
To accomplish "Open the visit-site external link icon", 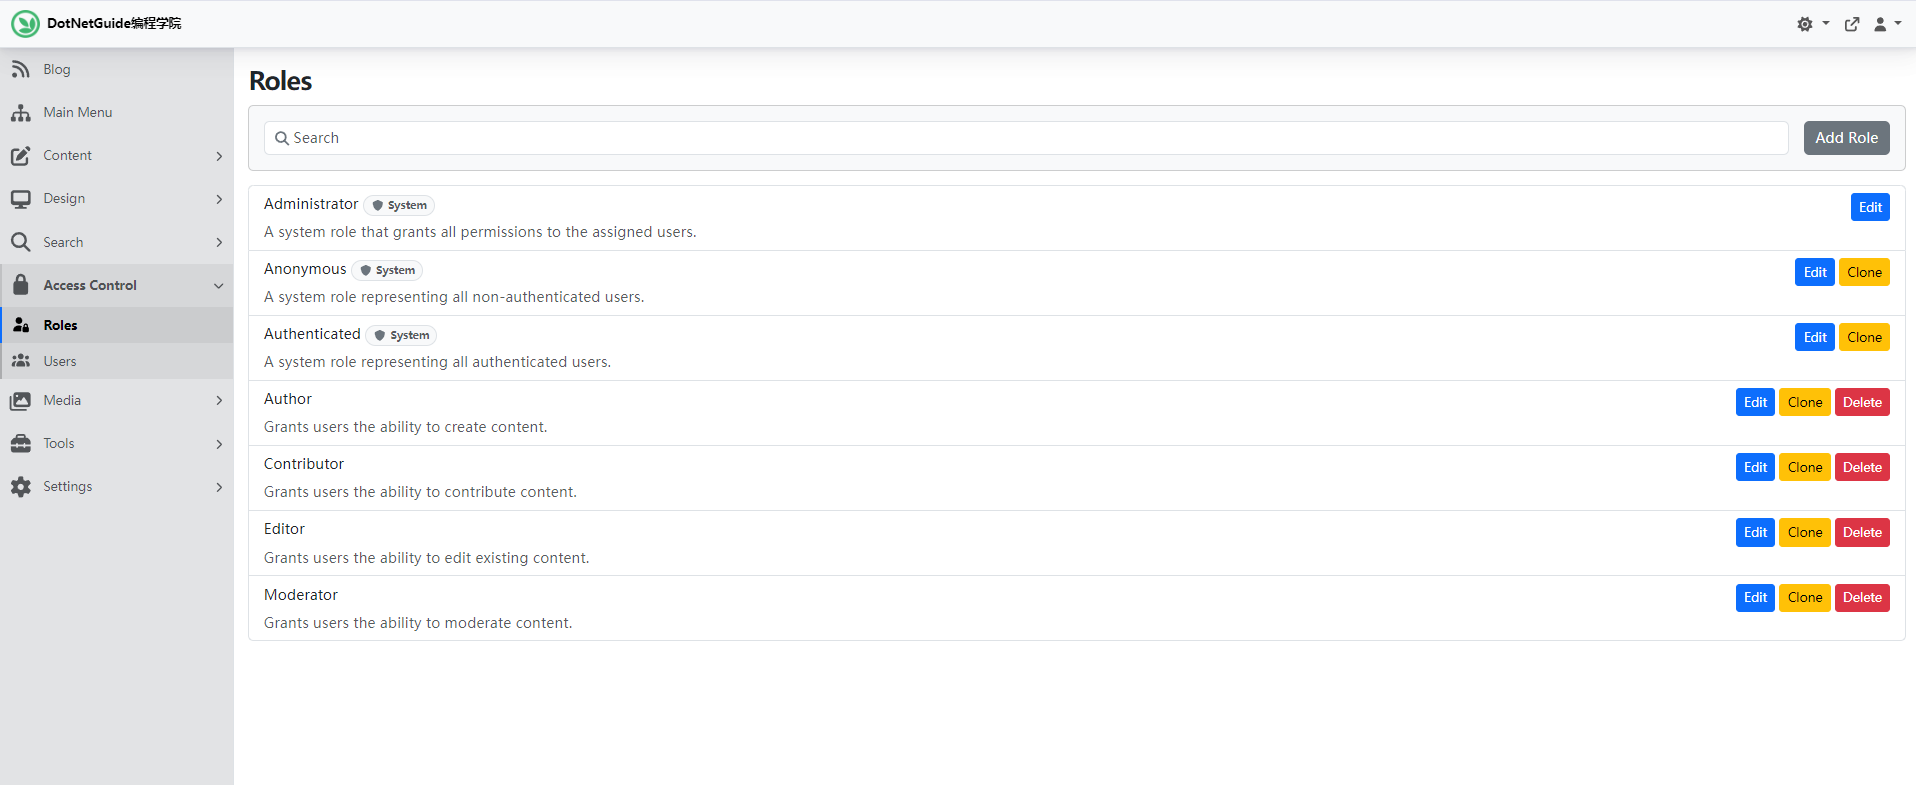I will [1852, 24].
